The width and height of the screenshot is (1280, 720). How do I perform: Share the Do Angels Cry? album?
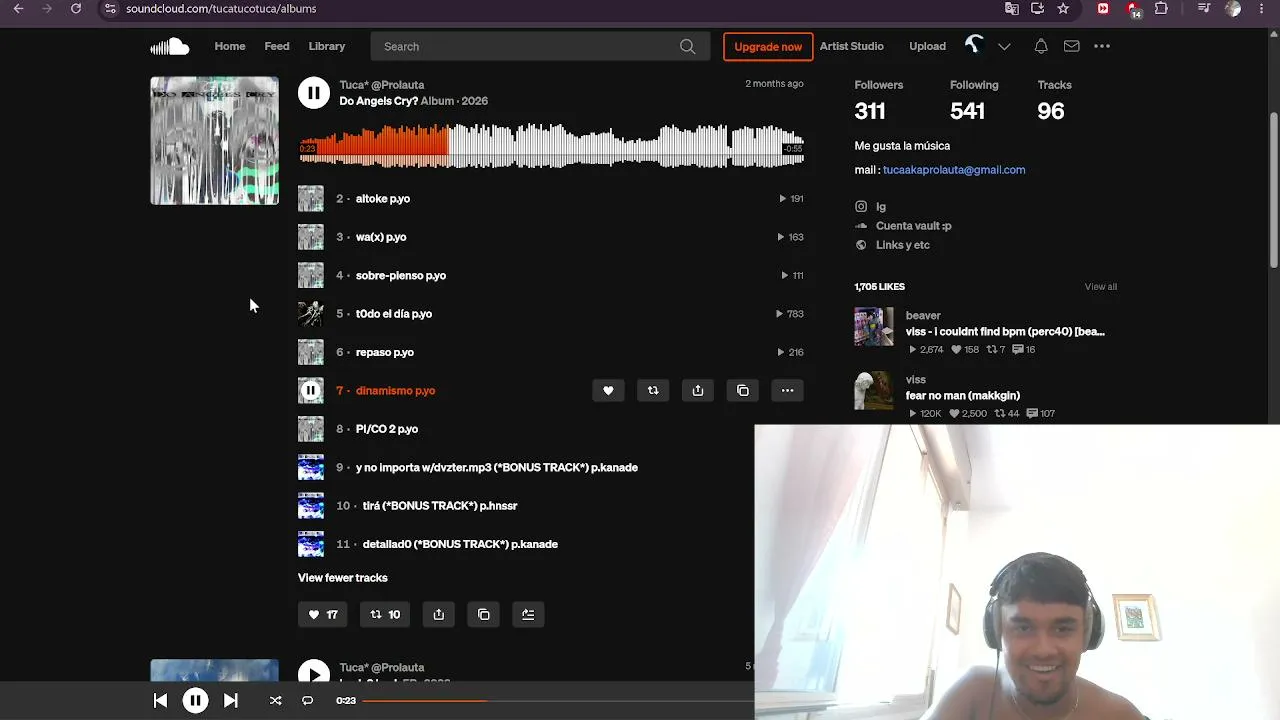(439, 615)
